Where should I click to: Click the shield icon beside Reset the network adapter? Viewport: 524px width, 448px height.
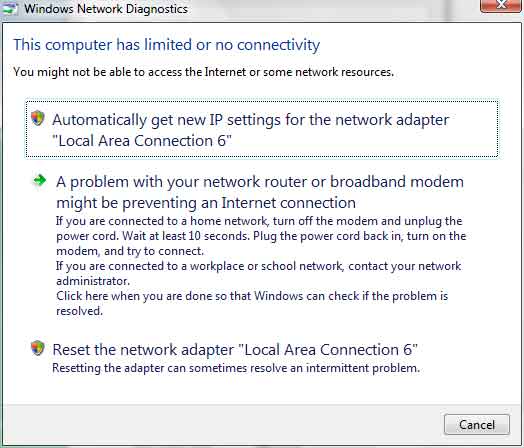coord(37,348)
